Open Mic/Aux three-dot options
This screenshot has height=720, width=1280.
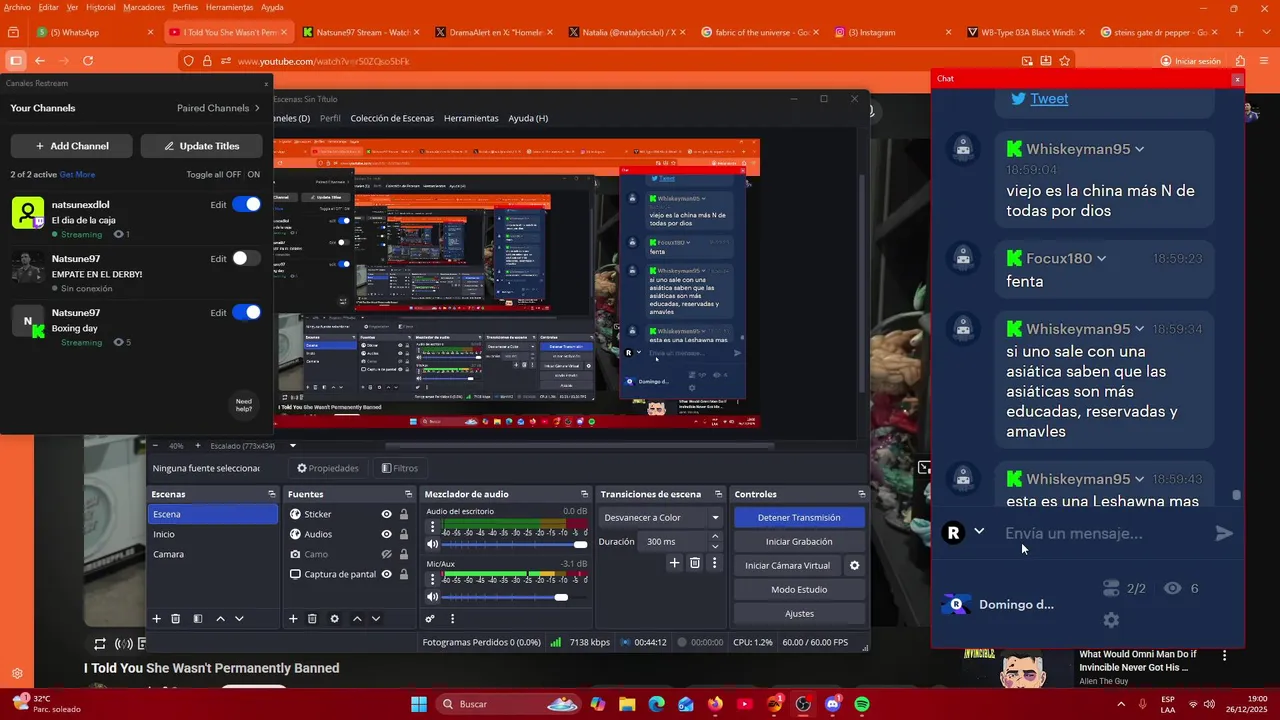[x=432, y=579]
